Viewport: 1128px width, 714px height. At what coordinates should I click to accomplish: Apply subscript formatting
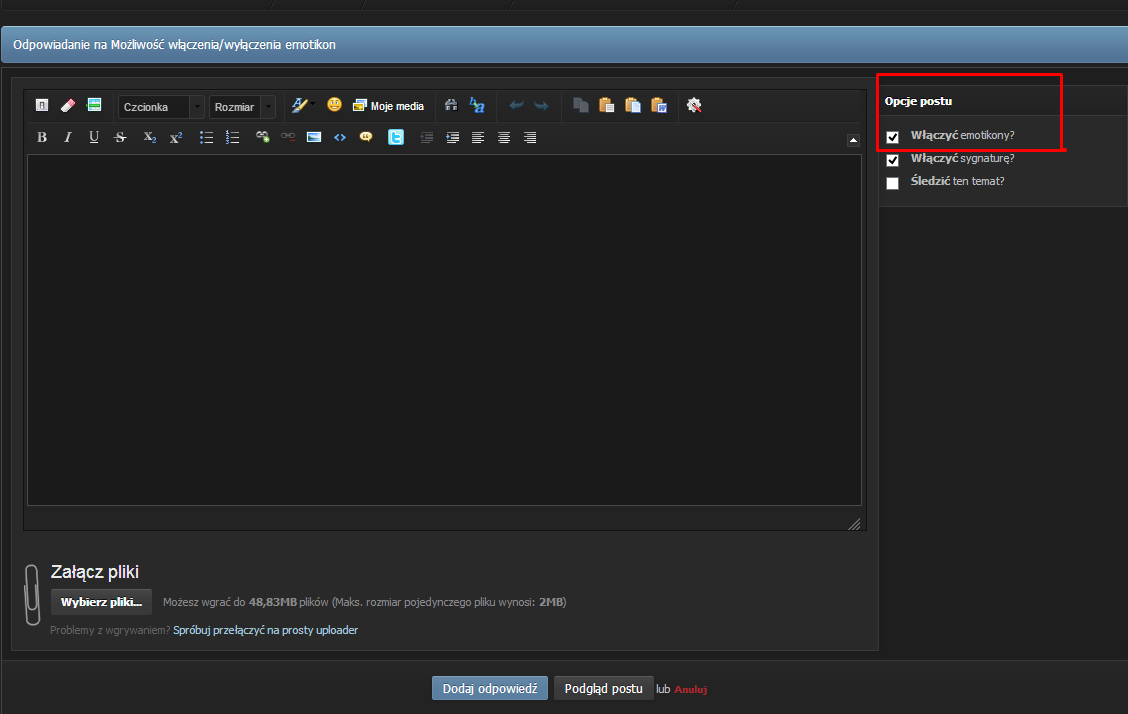tap(150, 137)
